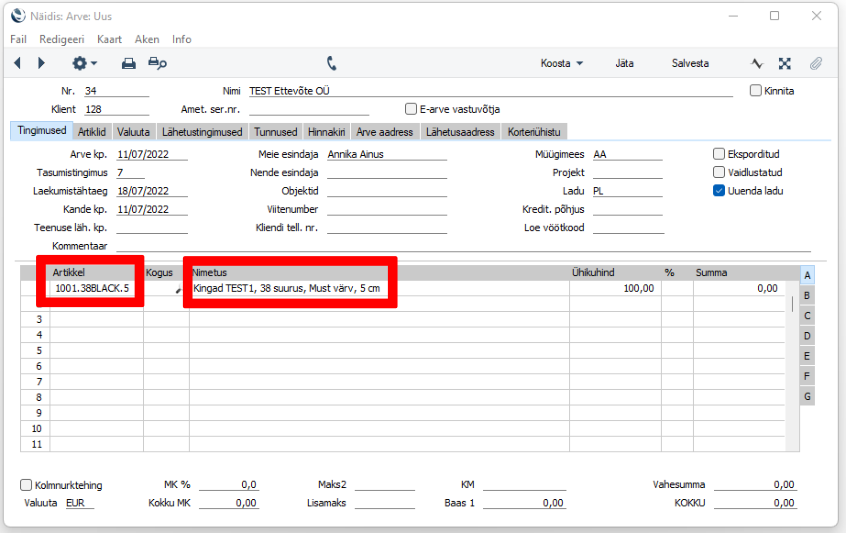The image size is (846, 533).
Task: Open the Fail menu
Action: [18, 39]
